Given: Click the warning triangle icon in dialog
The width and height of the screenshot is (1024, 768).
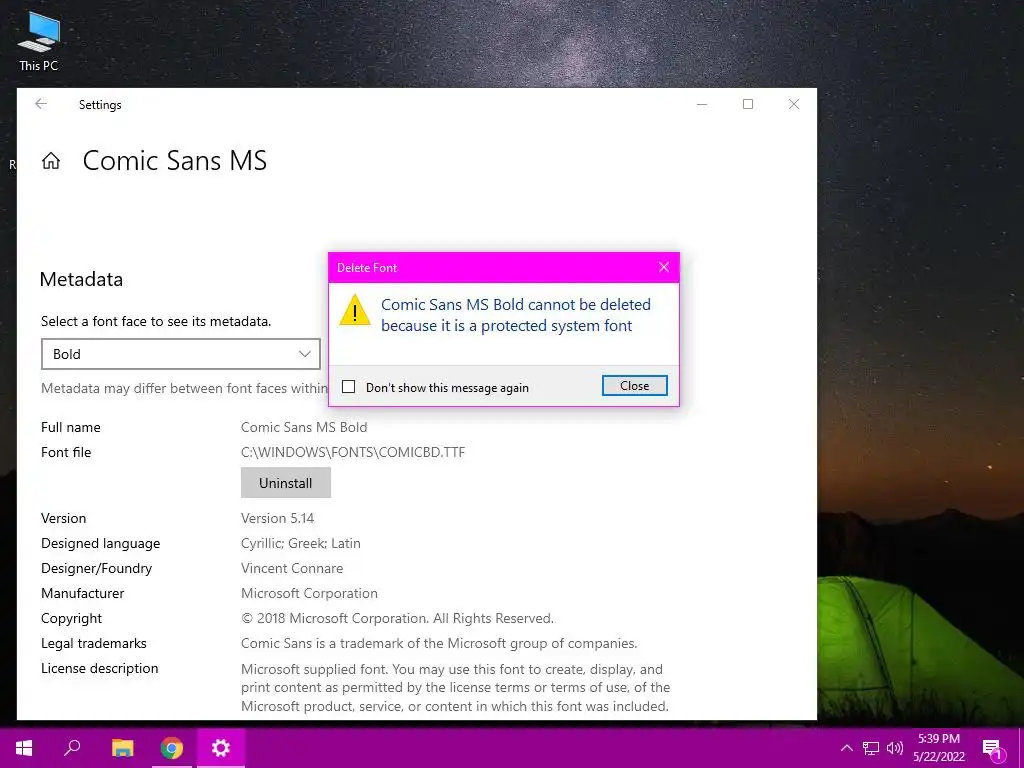Looking at the screenshot, I should pyautogui.click(x=355, y=310).
